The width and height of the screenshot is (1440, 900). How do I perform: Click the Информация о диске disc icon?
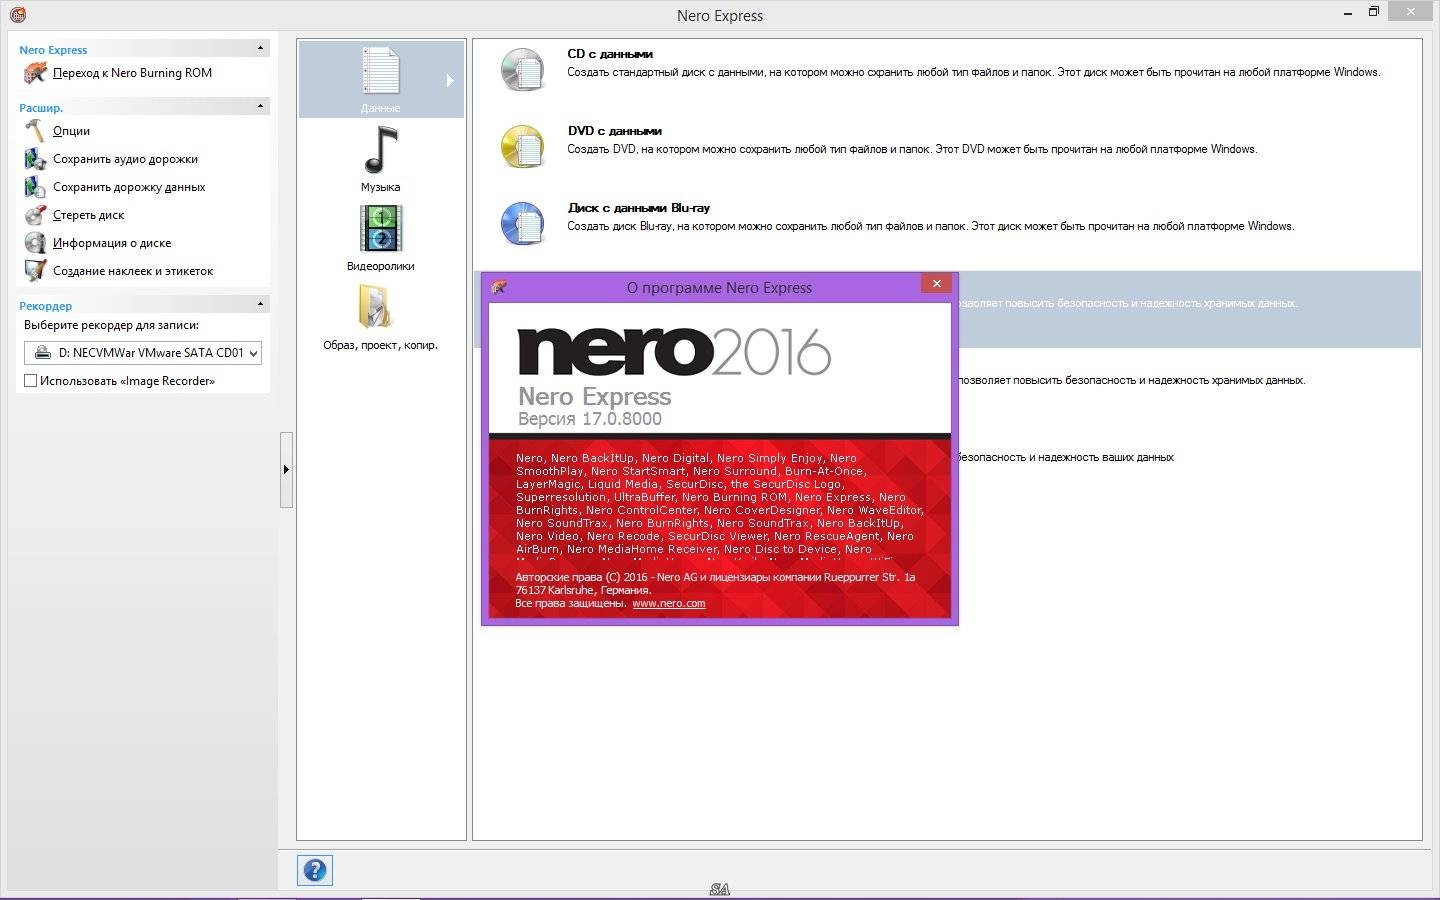(35, 243)
